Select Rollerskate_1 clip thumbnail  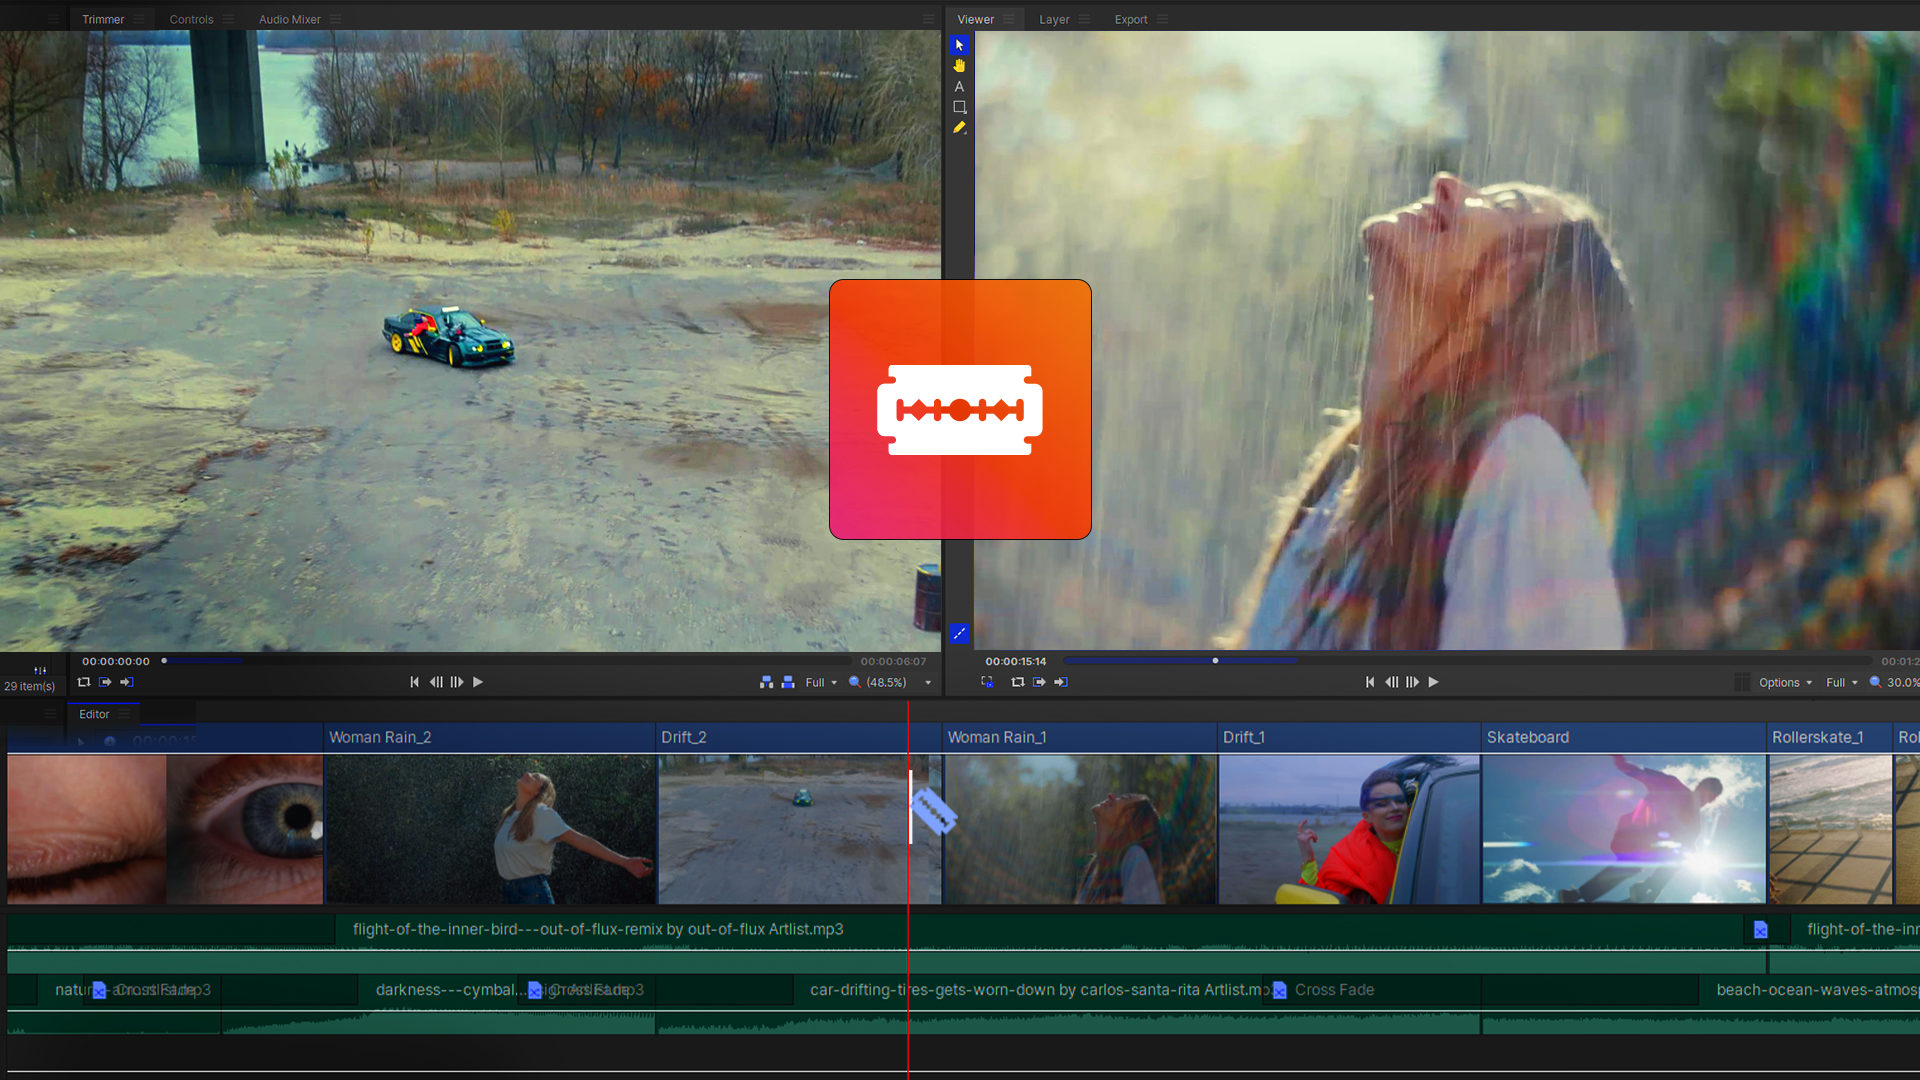1830,829
